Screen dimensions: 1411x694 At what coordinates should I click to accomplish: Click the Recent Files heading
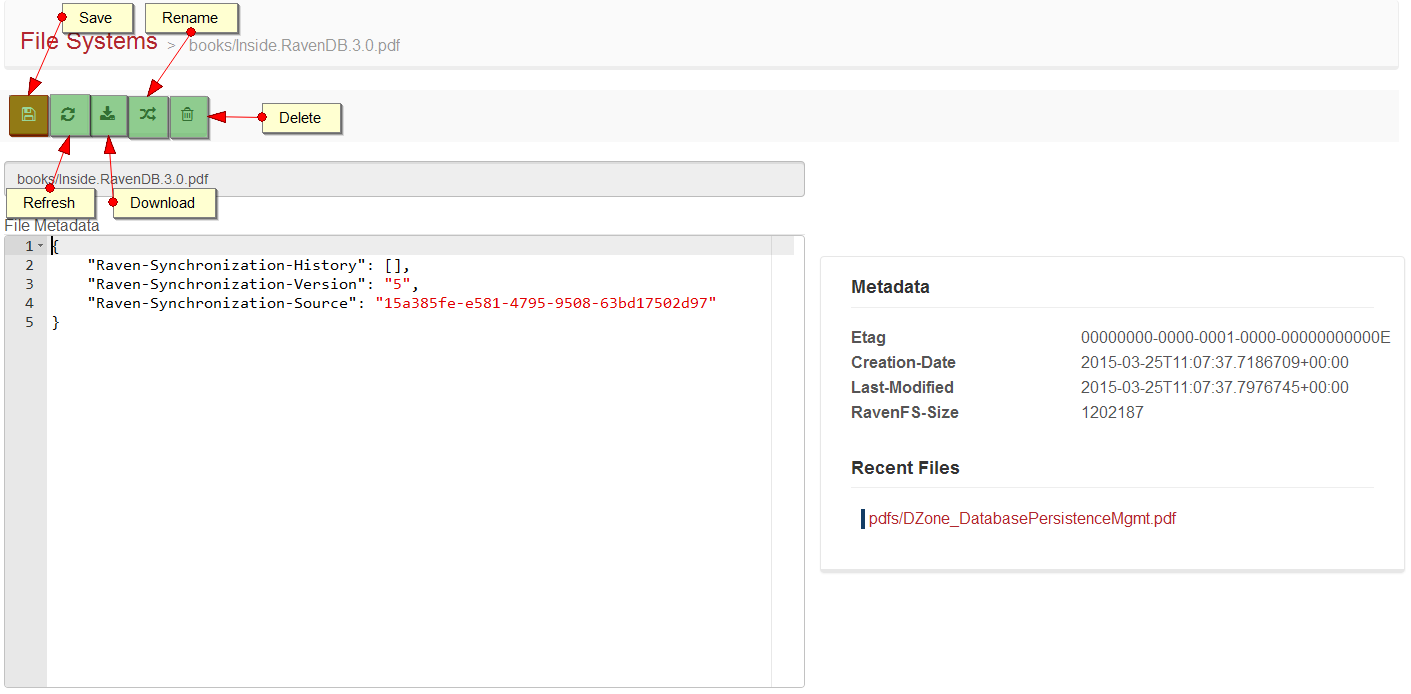(x=905, y=468)
